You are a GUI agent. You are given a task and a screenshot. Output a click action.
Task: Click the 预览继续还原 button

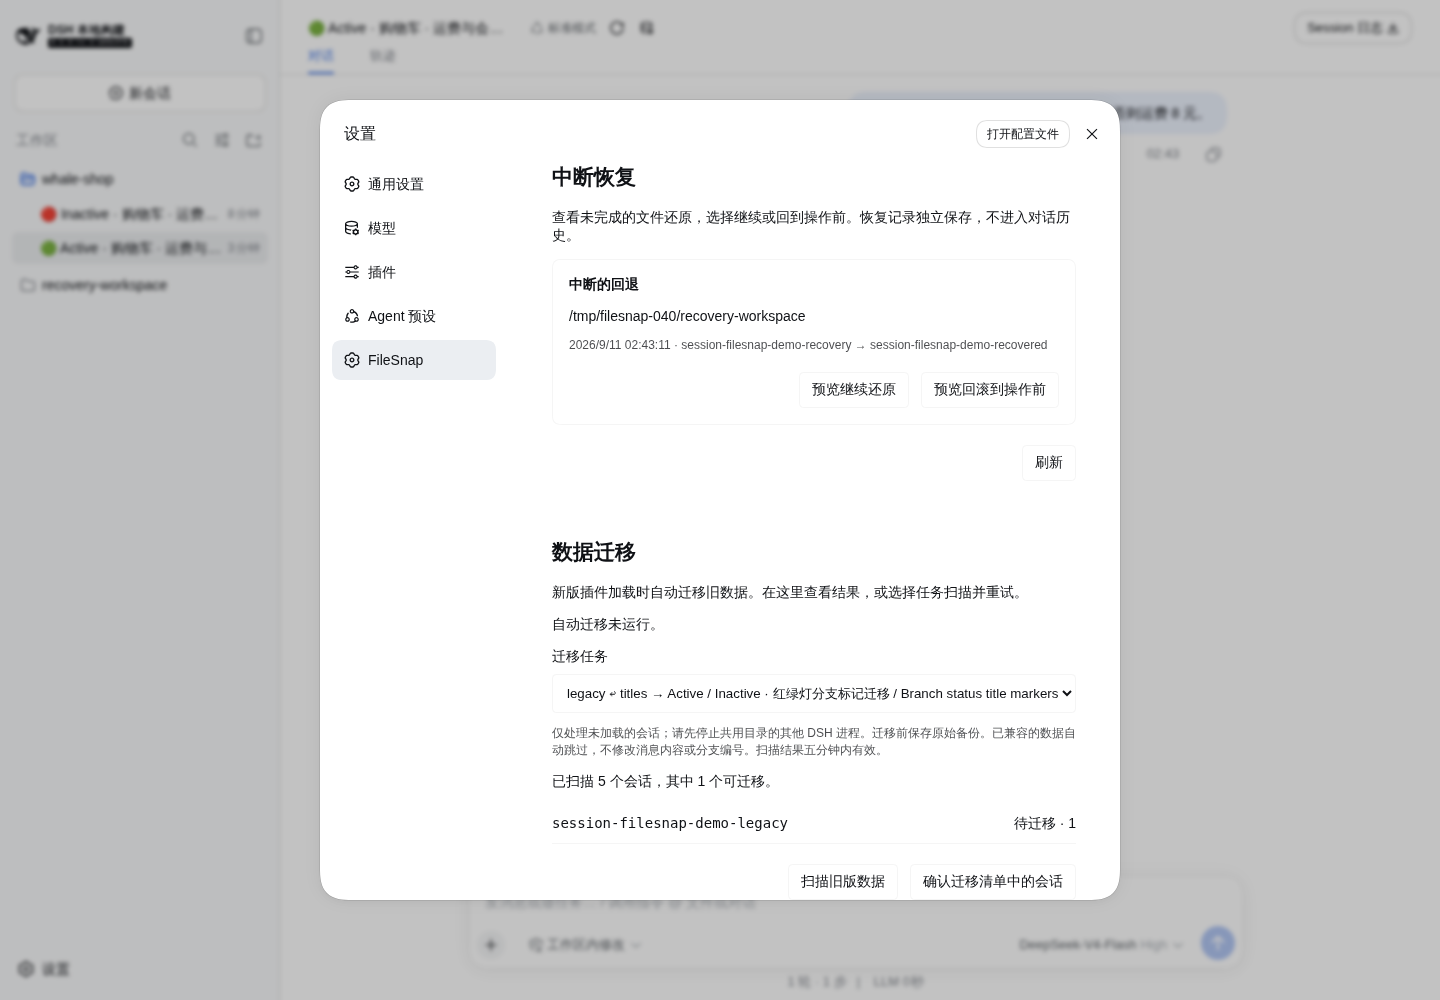click(854, 390)
